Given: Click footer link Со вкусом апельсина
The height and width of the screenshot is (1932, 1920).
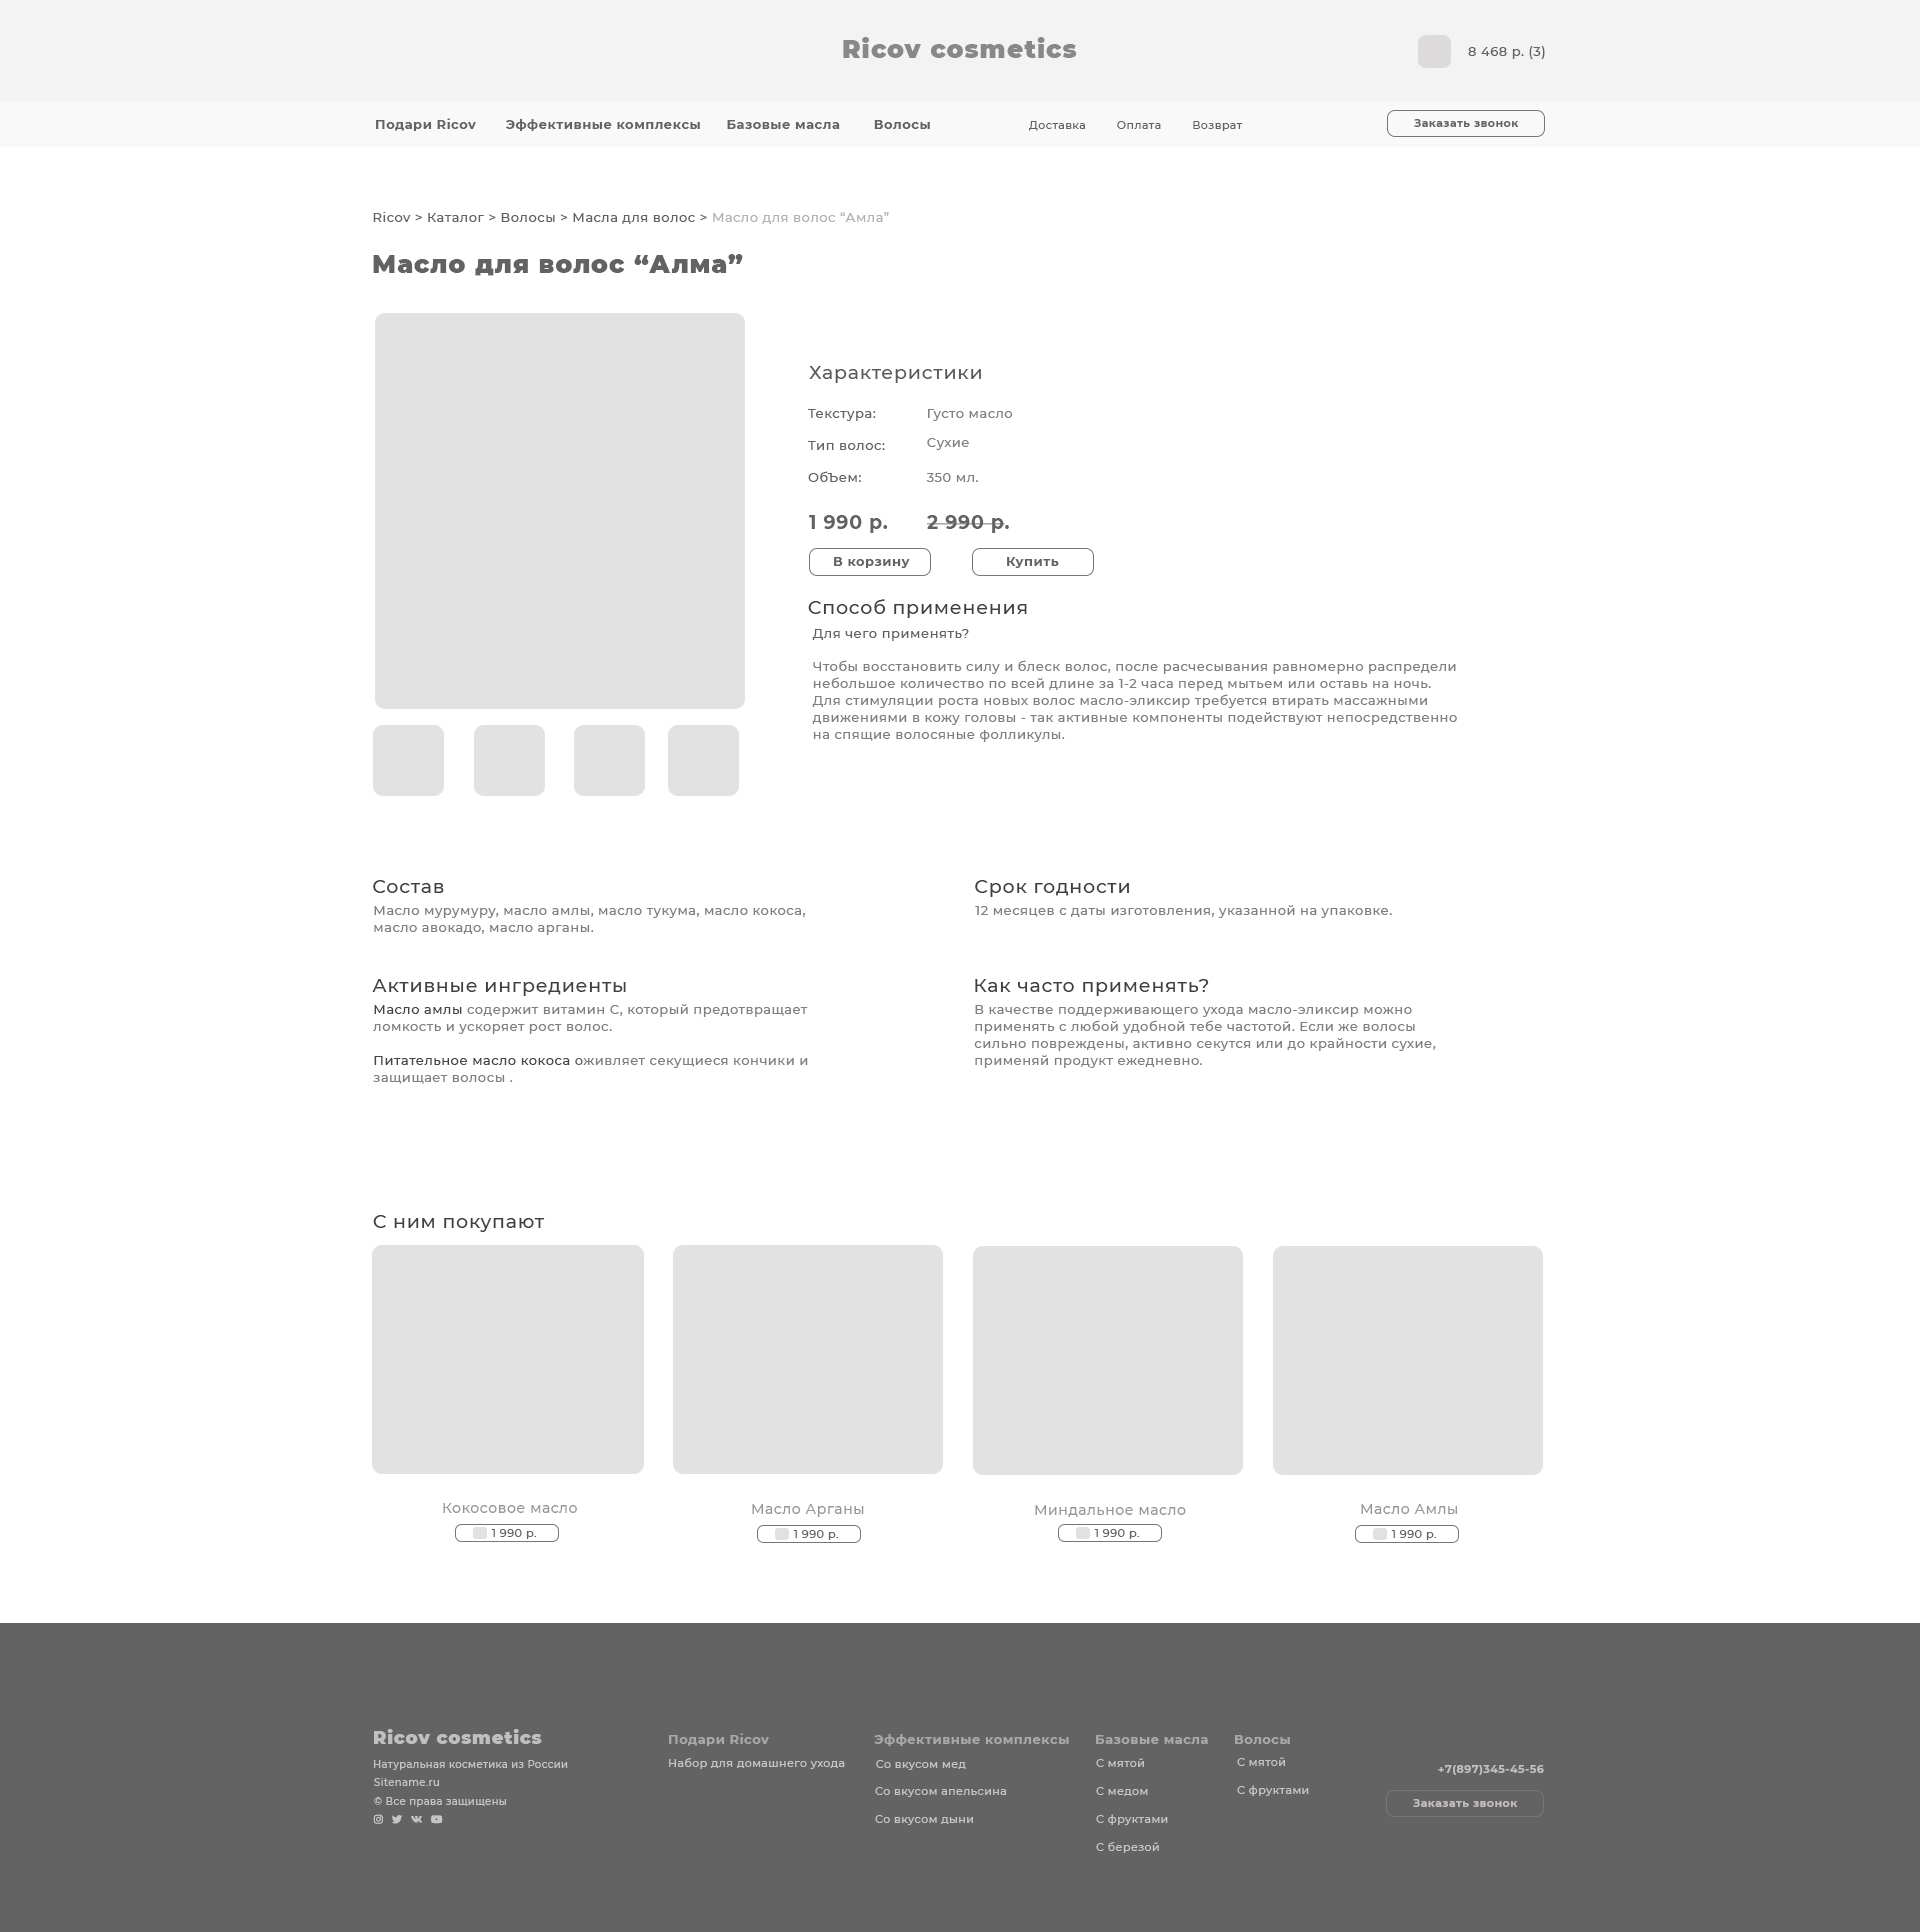Looking at the screenshot, I should 940,1791.
